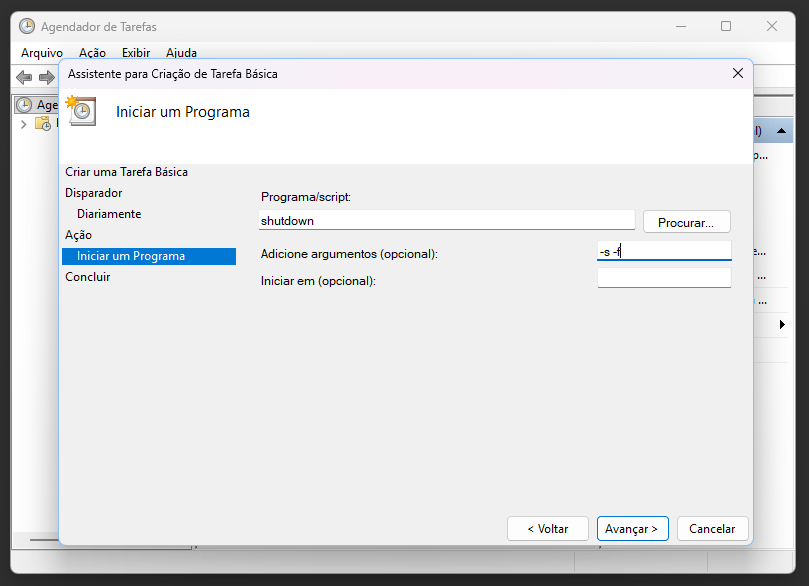Click the Agendador de Tarefas title bar clock icon
Screen dimensions: 809x586
pyautogui.click(x=27, y=27)
